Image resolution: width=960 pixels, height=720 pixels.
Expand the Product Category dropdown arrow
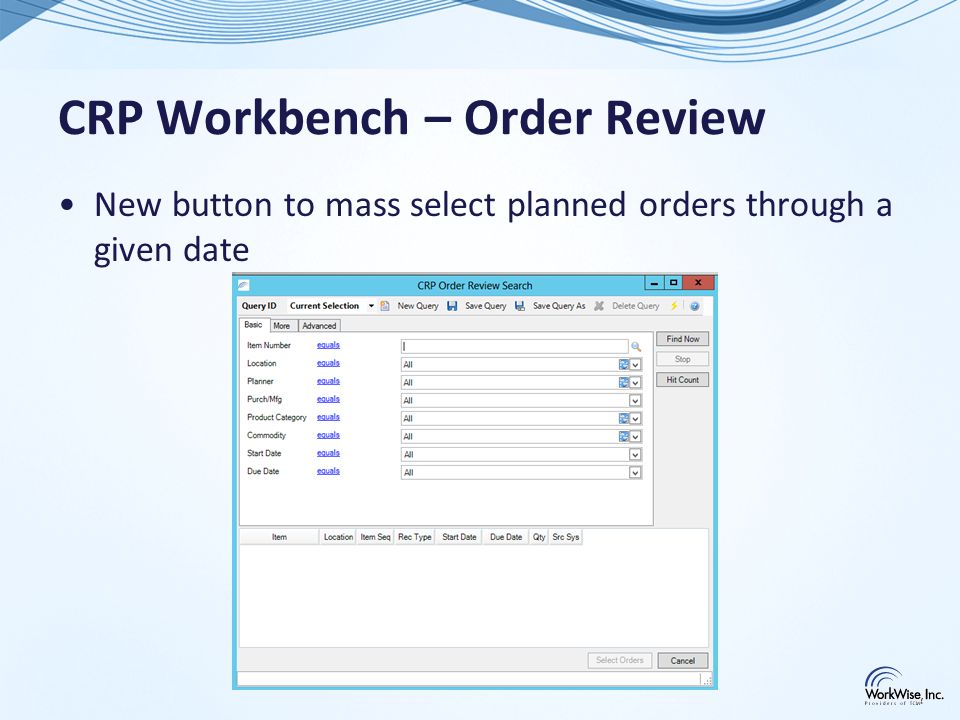coord(635,418)
